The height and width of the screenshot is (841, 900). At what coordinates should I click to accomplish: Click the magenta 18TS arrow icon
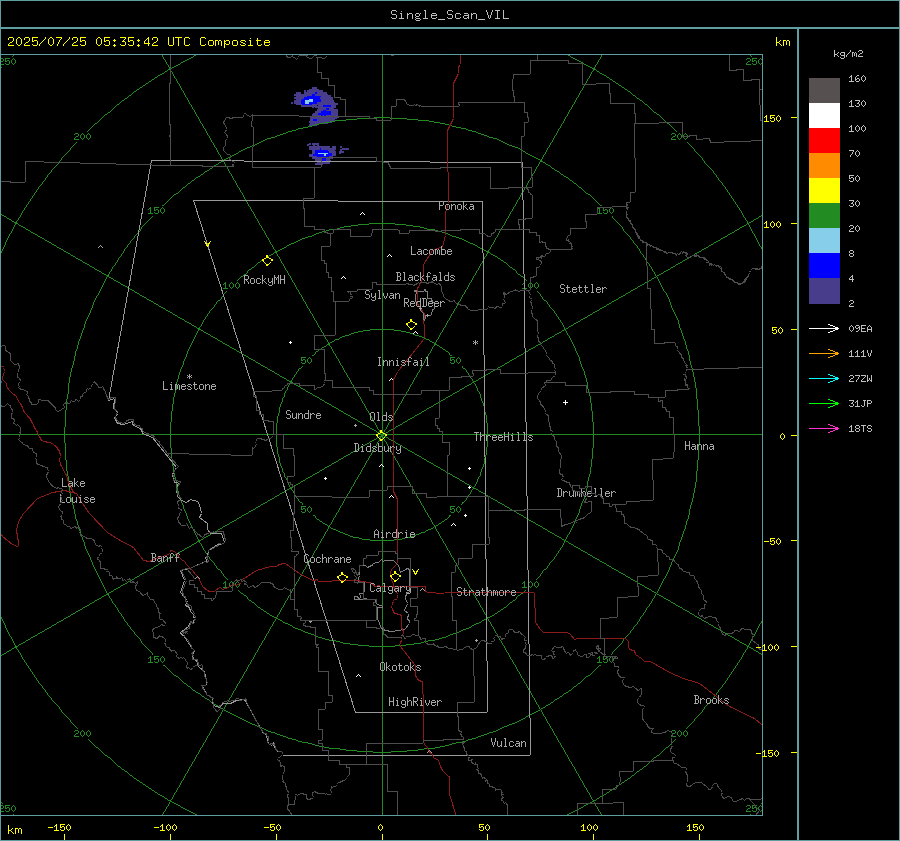click(824, 428)
